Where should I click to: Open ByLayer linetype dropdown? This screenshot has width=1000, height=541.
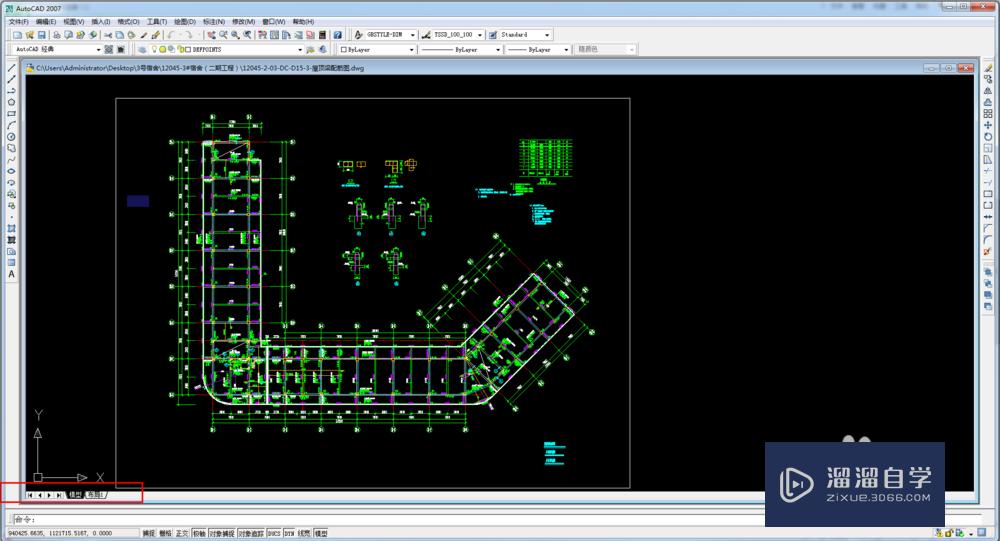click(498, 50)
